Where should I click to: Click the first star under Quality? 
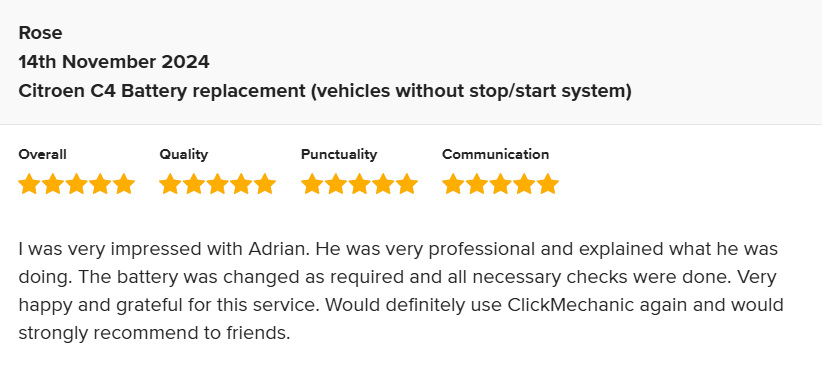[x=170, y=184]
